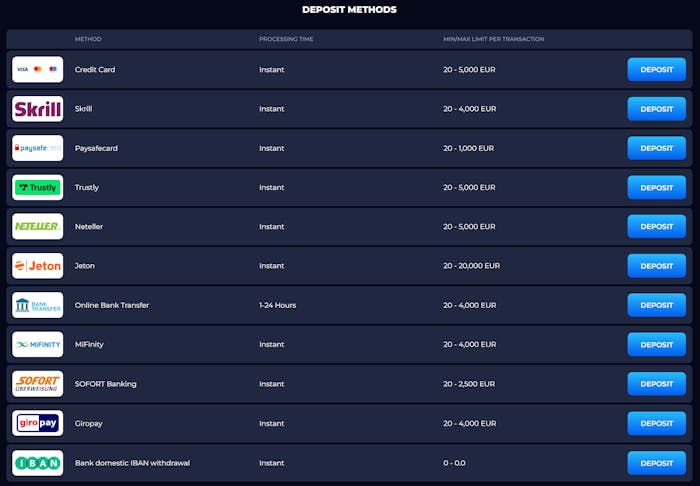The image size is (700, 486).
Task: Deposit via Trustly
Action: (656, 188)
